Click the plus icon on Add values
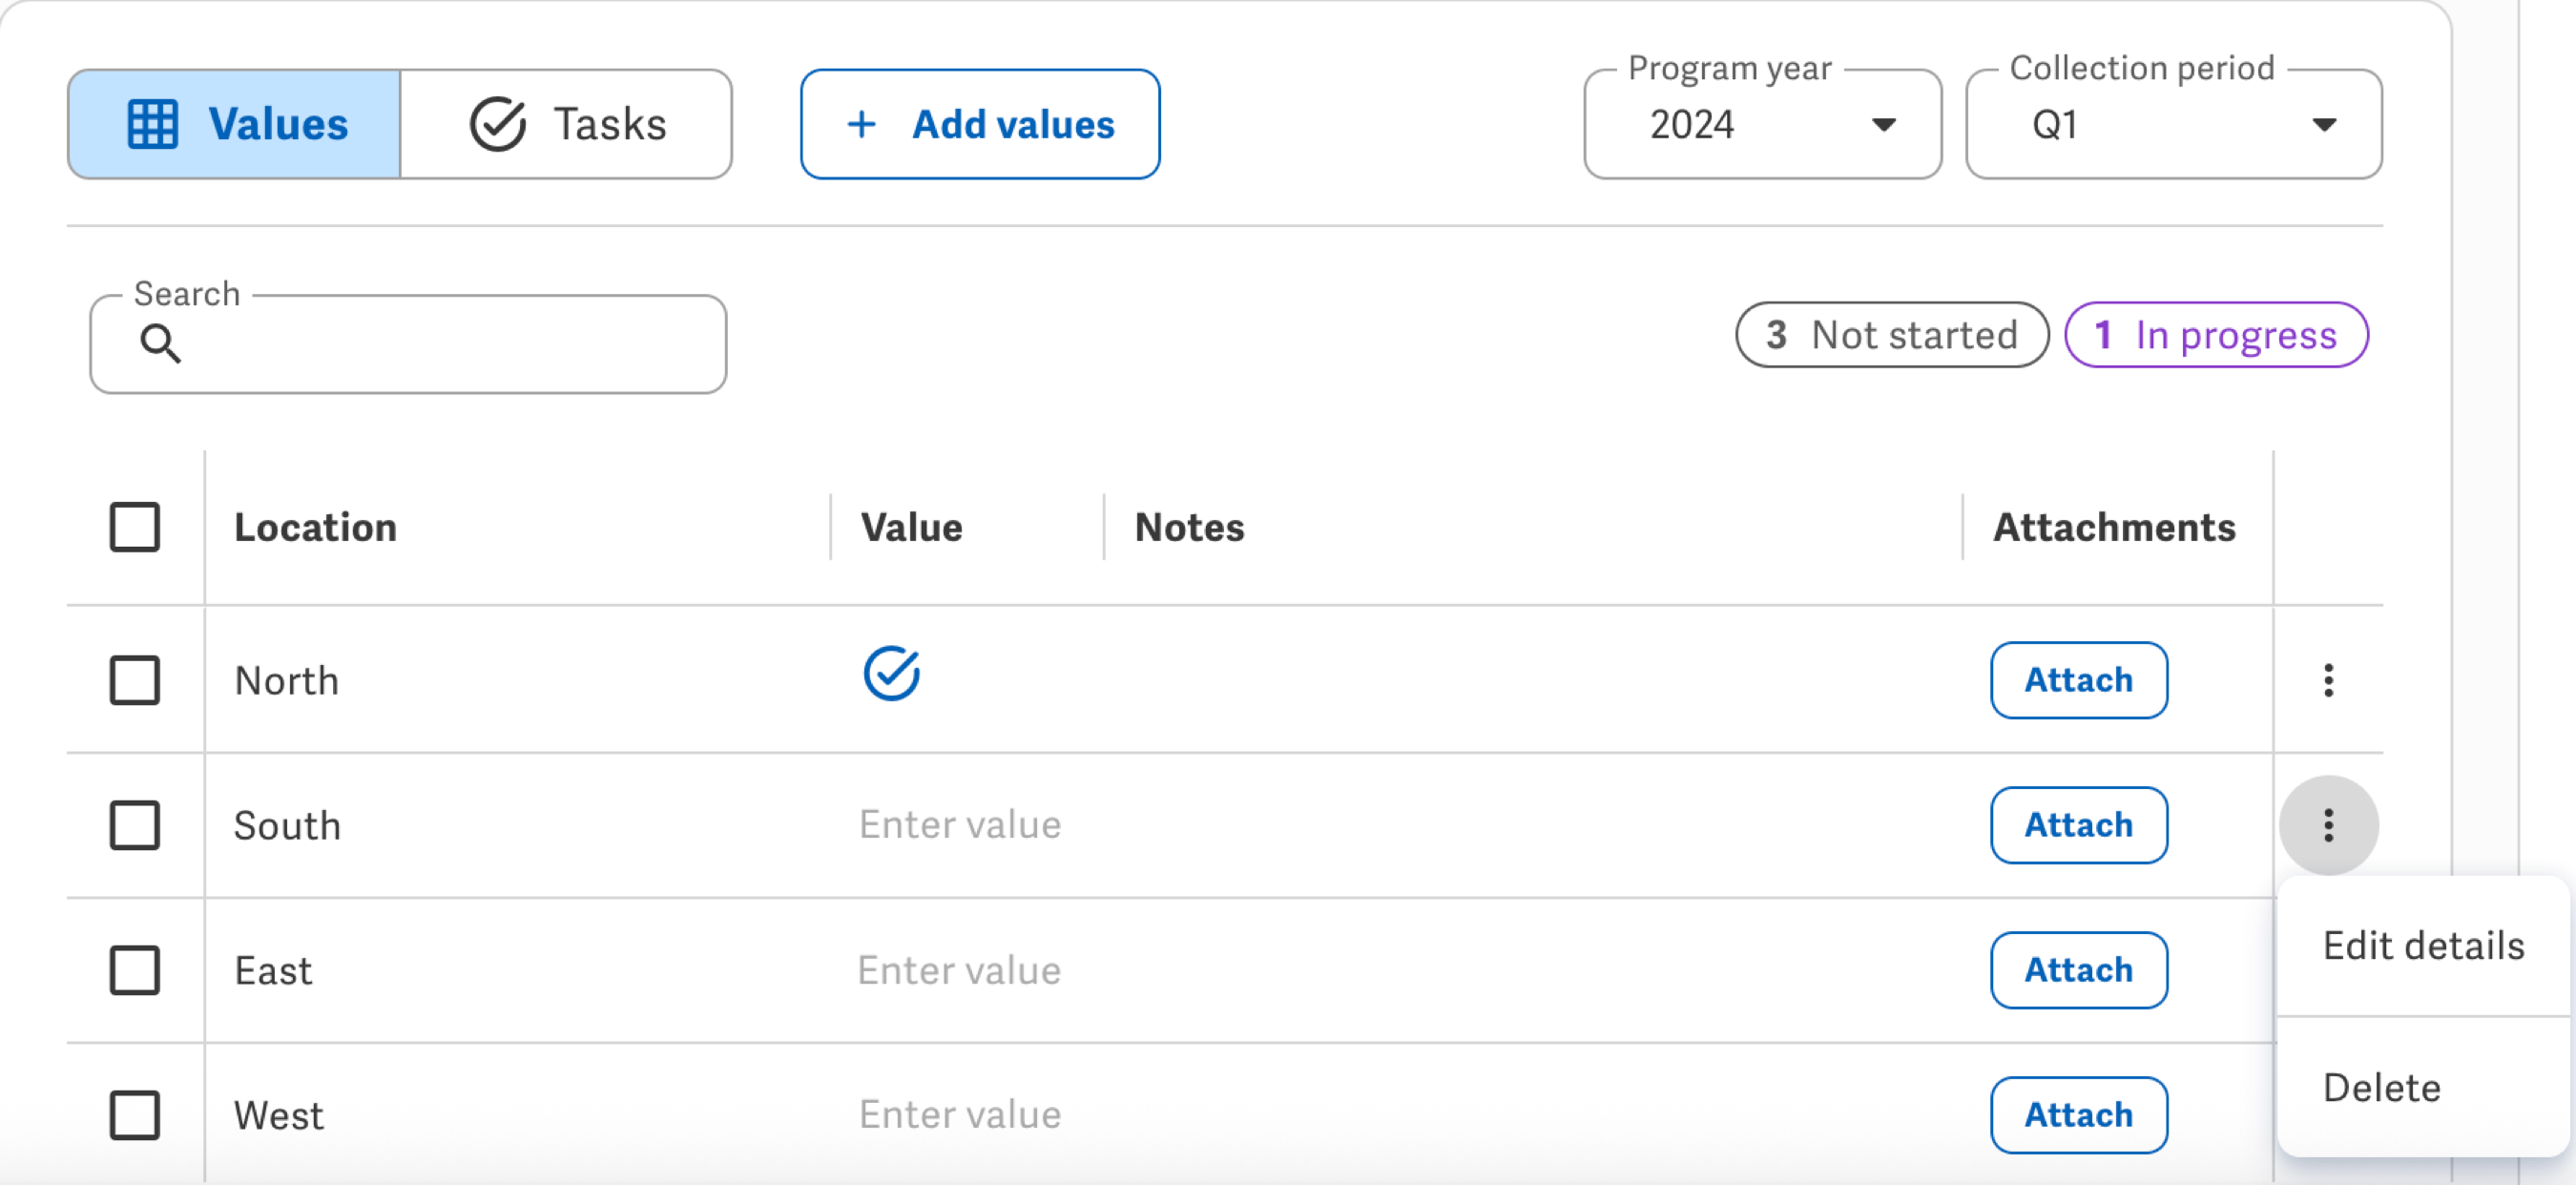The image size is (2576, 1185). pyautogui.click(x=861, y=124)
